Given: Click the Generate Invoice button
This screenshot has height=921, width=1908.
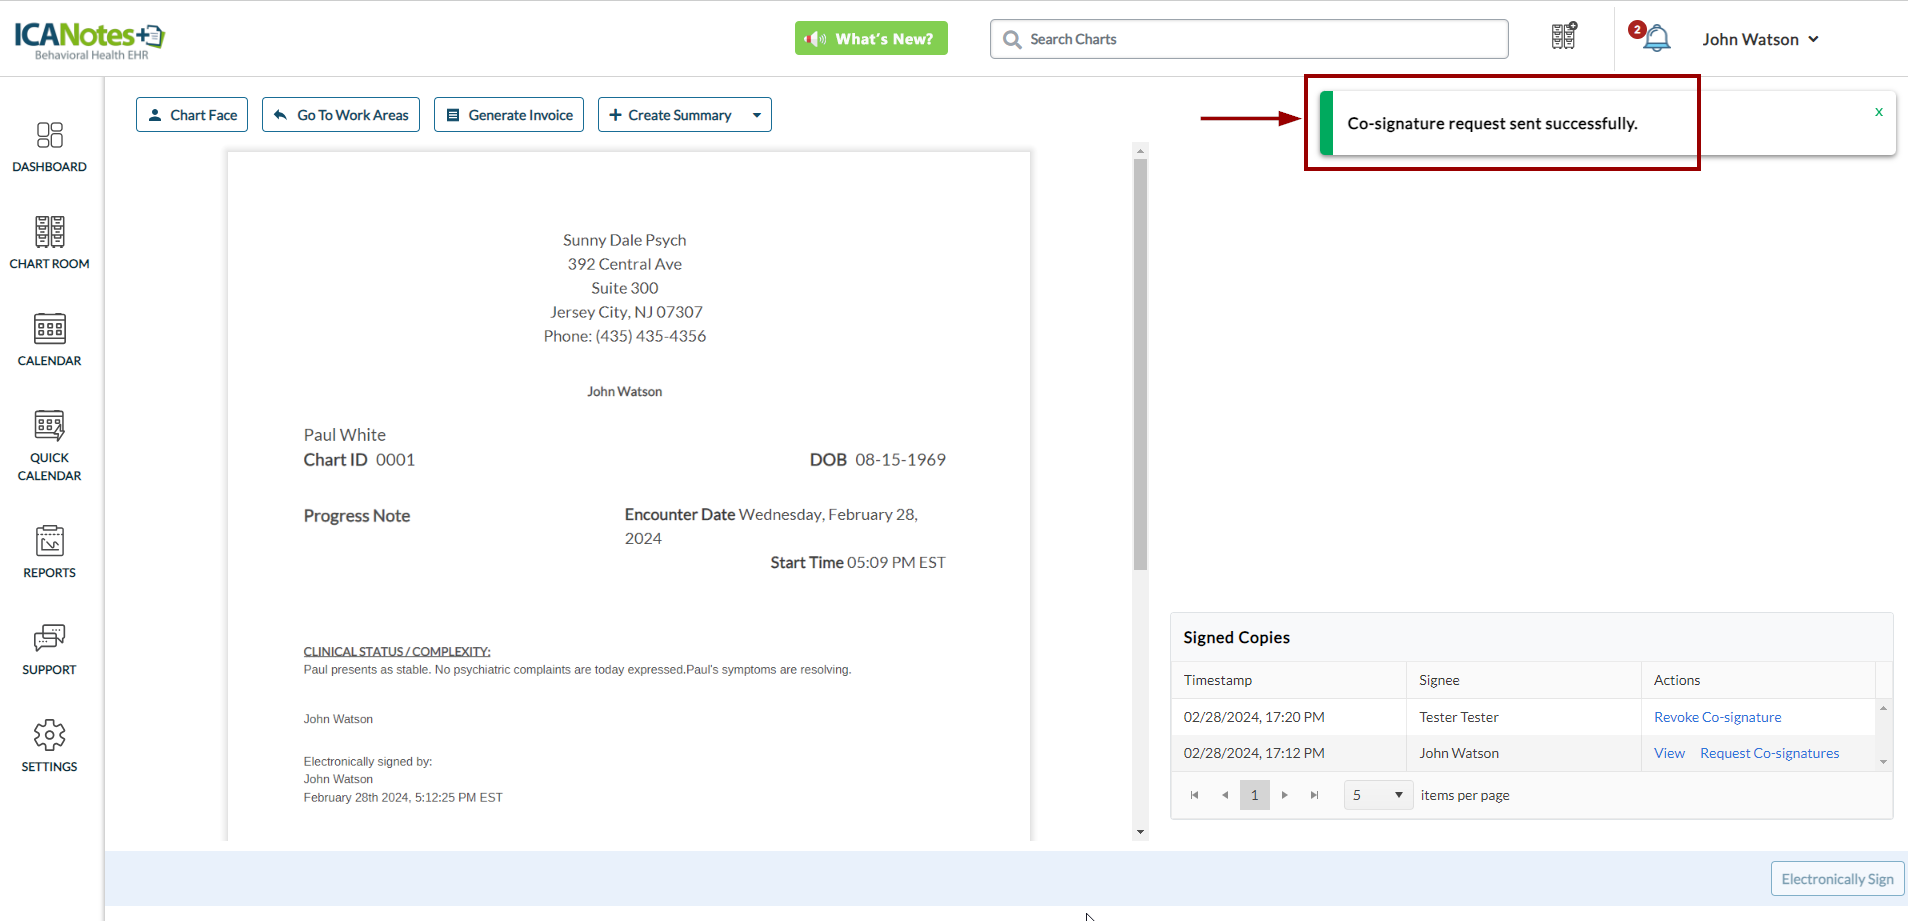Looking at the screenshot, I should click(509, 115).
